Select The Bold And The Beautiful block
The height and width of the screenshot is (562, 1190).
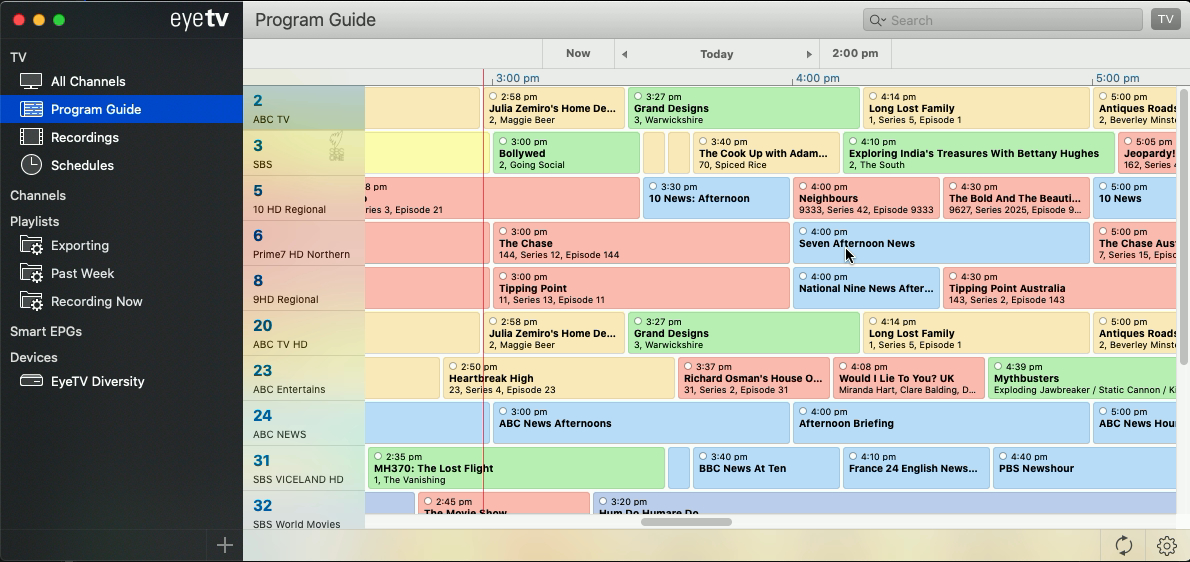click(1016, 198)
